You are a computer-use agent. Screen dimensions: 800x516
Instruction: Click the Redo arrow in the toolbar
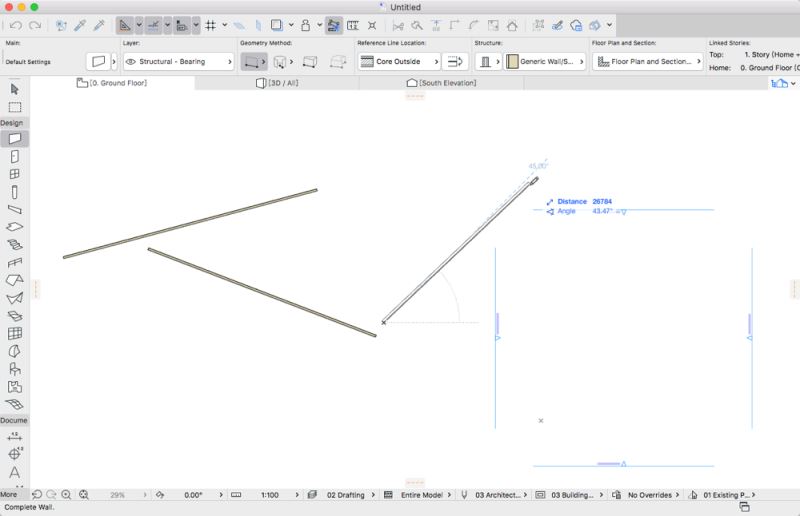35,25
